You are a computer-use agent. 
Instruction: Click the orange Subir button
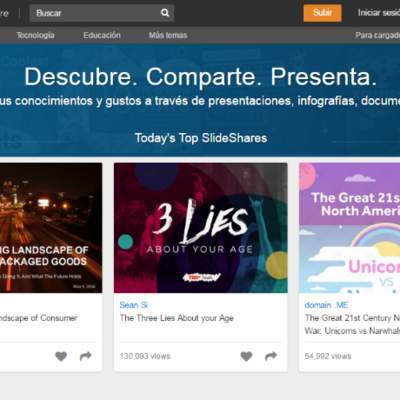point(322,13)
